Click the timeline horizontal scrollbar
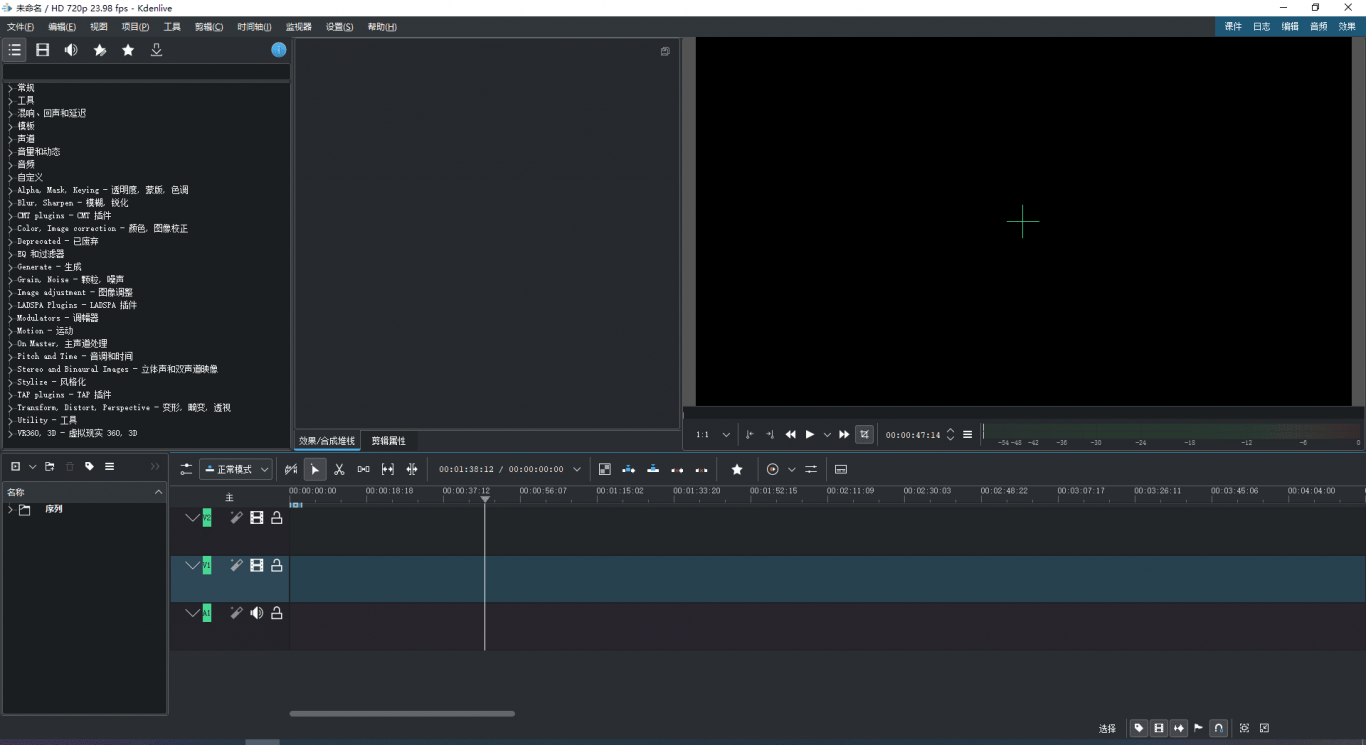This screenshot has height=745, width=1366. tap(402, 713)
